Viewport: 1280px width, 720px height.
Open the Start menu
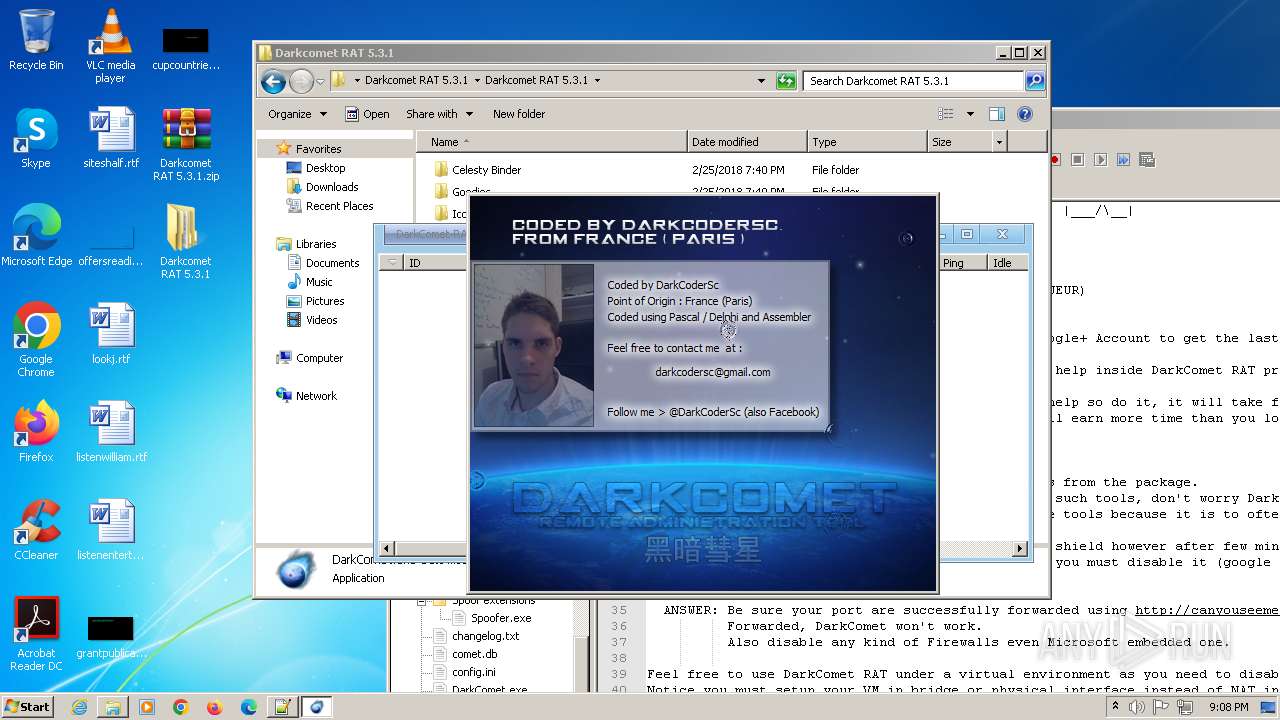(x=27, y=707)
